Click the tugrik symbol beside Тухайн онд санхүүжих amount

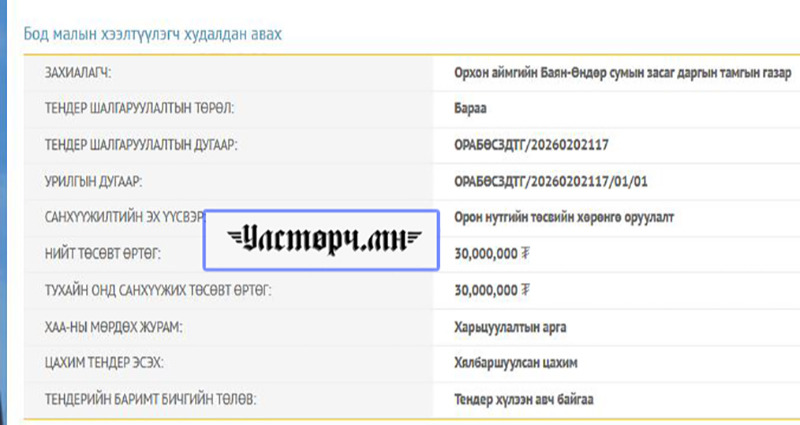(x=526, y=290)
